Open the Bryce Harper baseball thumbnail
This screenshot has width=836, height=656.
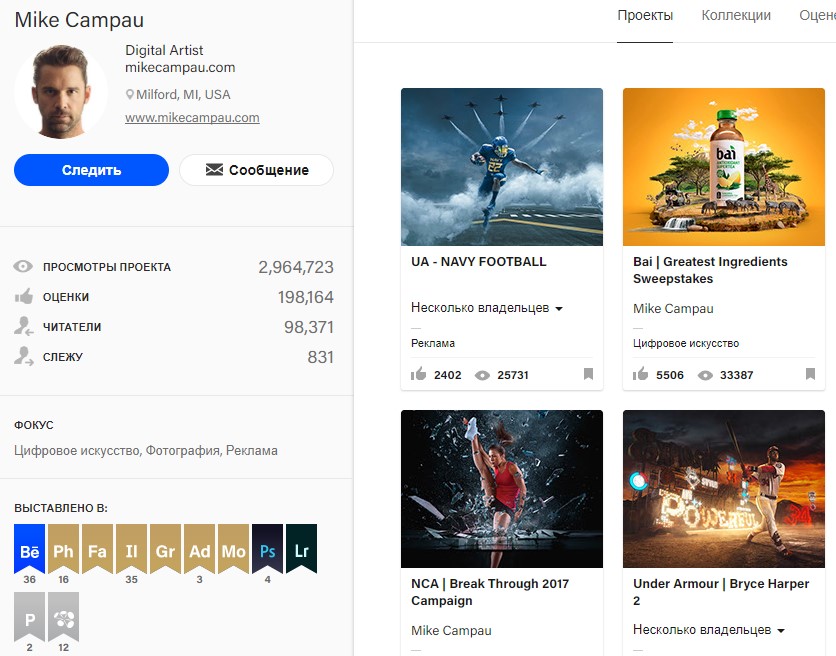point(724,489)
